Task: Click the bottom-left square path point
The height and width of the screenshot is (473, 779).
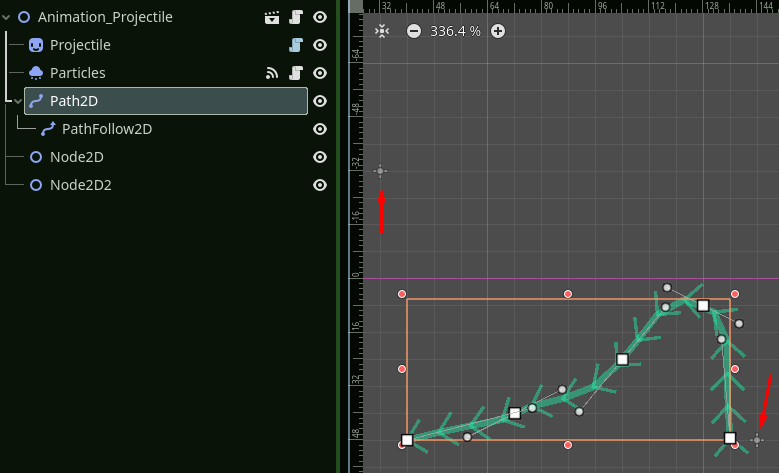Action: coord(407,440)
